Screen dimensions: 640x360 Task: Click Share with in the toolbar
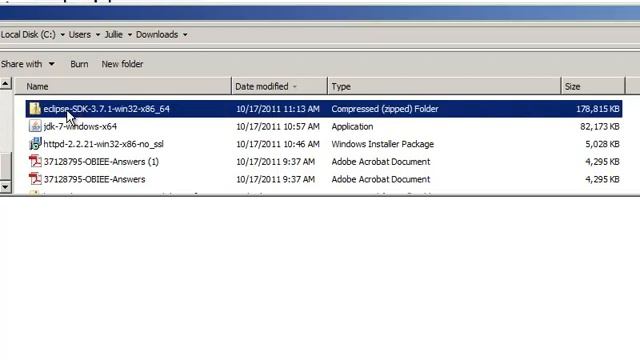21,64
